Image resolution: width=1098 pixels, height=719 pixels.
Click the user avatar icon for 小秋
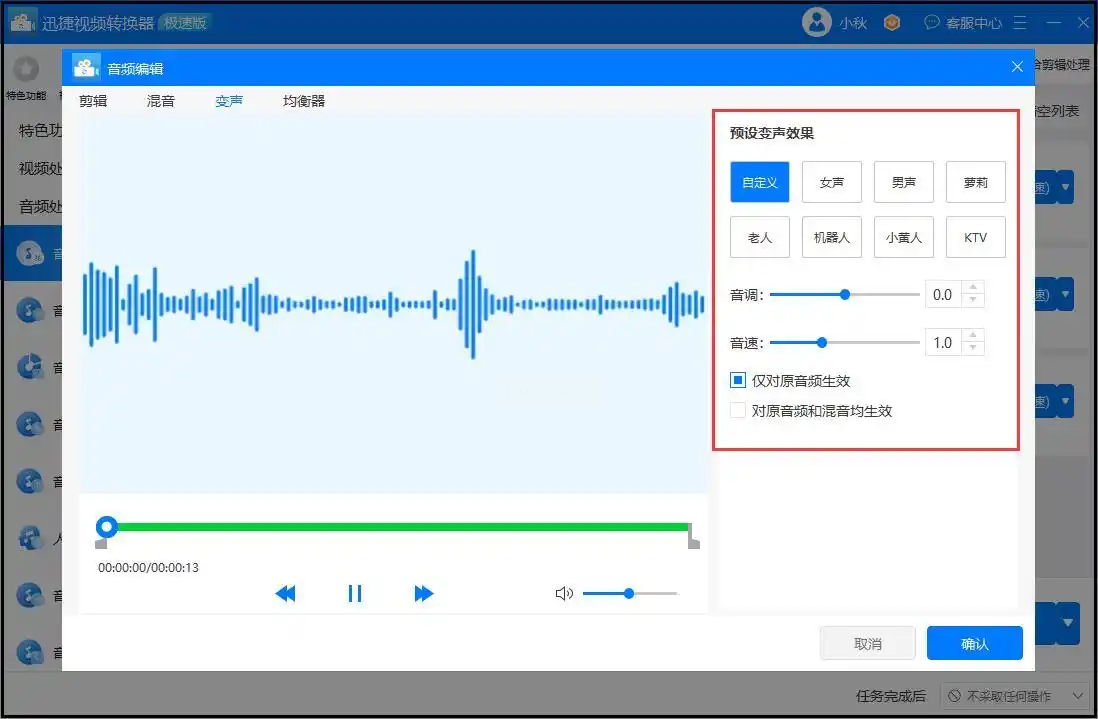click(817, 22)
